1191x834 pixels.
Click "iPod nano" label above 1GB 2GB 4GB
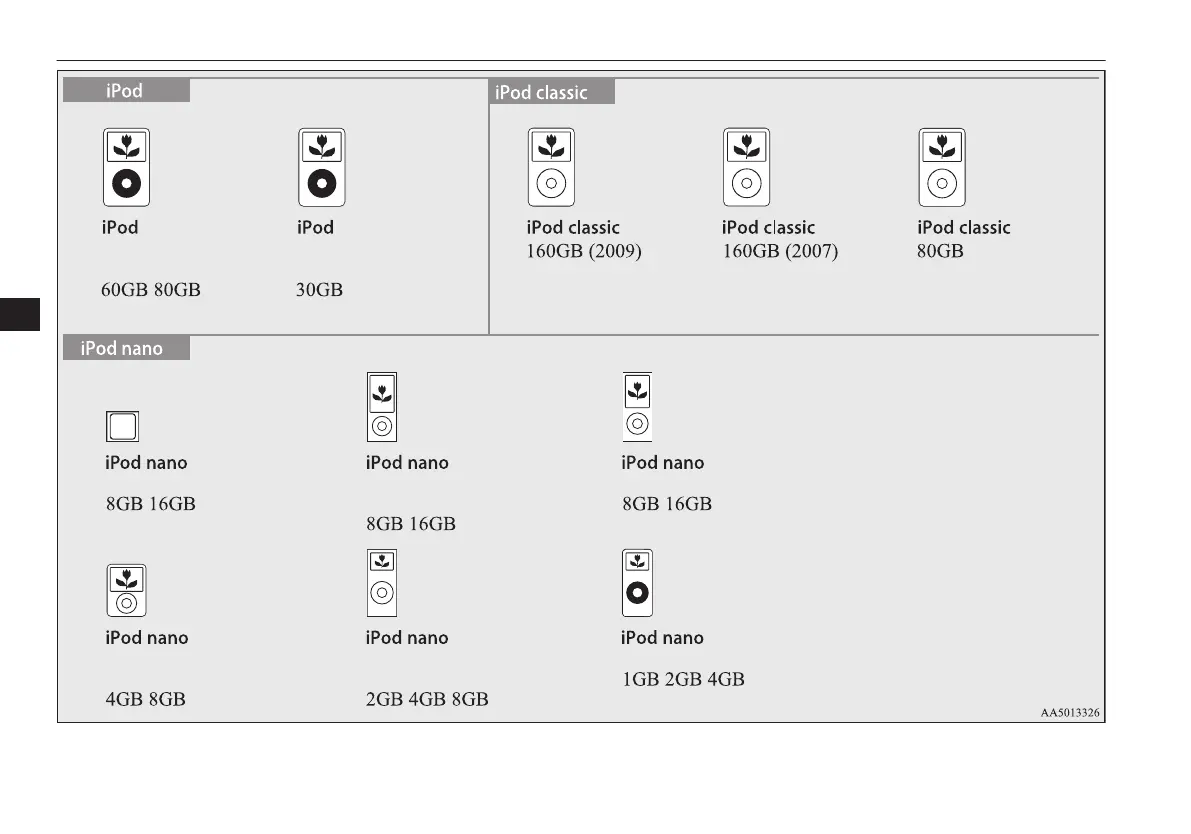point(662,637)
